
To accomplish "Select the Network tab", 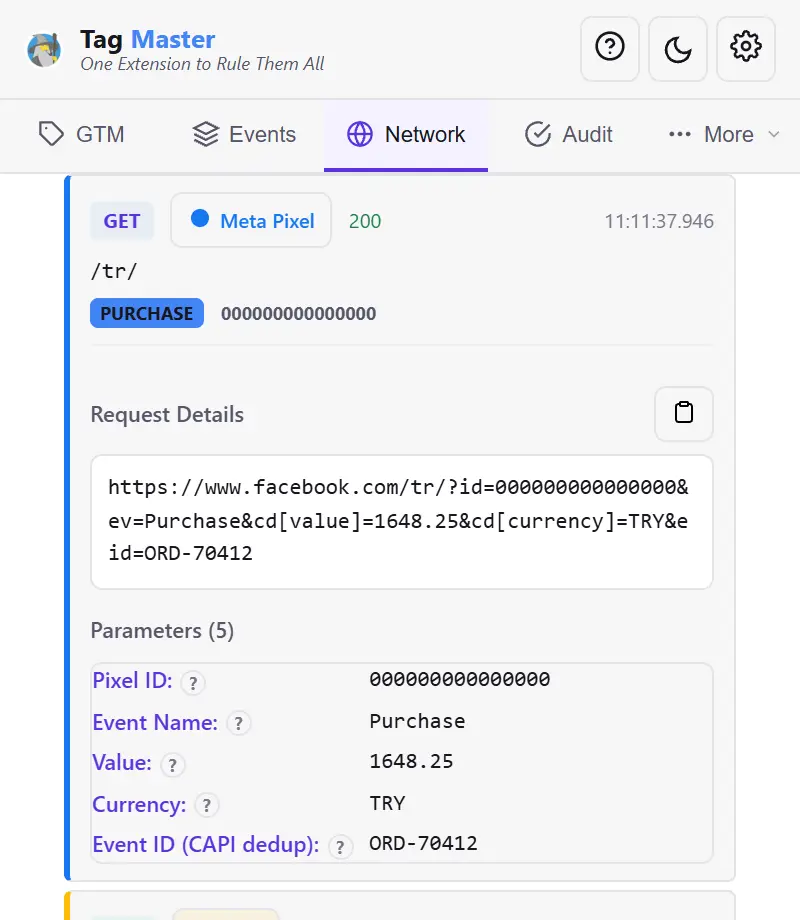I will pyautogui.click(x=406, y=134).
